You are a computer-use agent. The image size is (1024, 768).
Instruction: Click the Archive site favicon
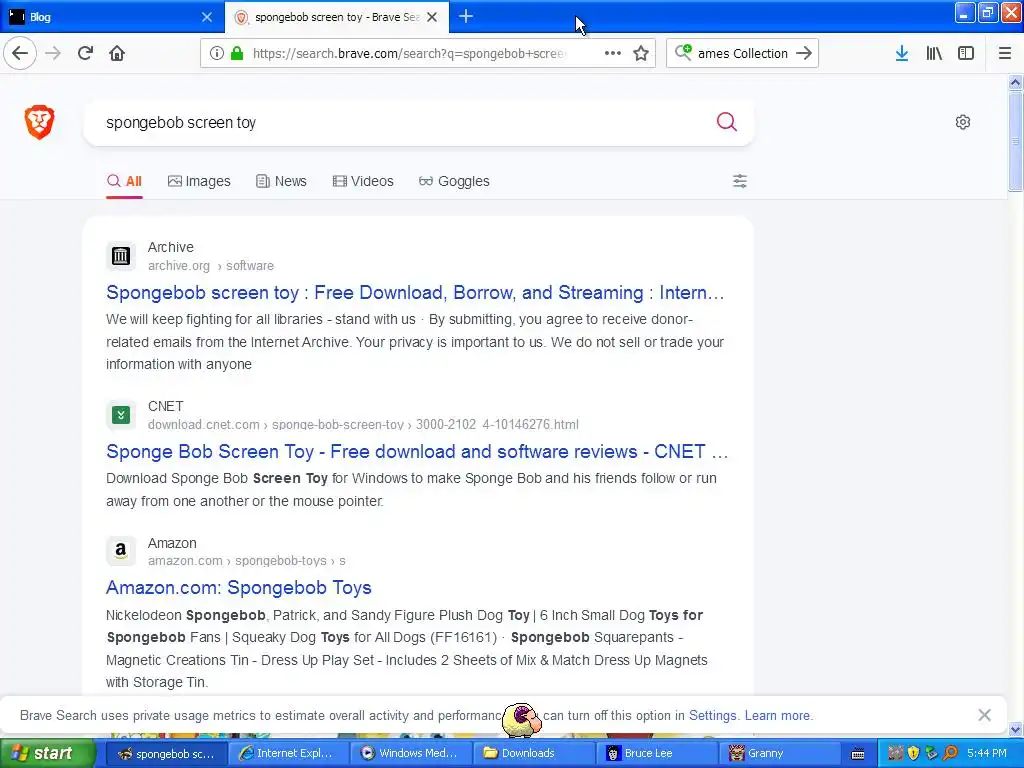121,256
